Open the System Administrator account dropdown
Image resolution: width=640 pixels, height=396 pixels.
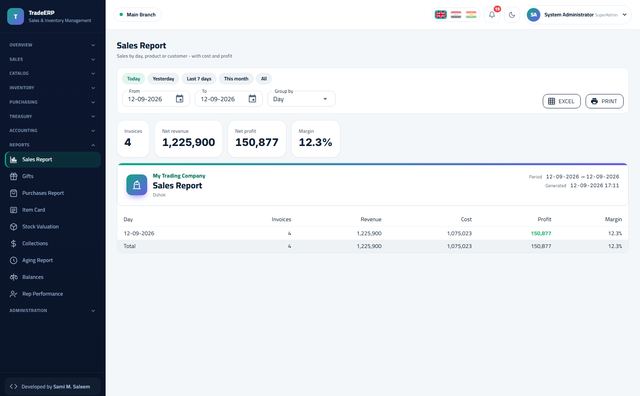578,15
